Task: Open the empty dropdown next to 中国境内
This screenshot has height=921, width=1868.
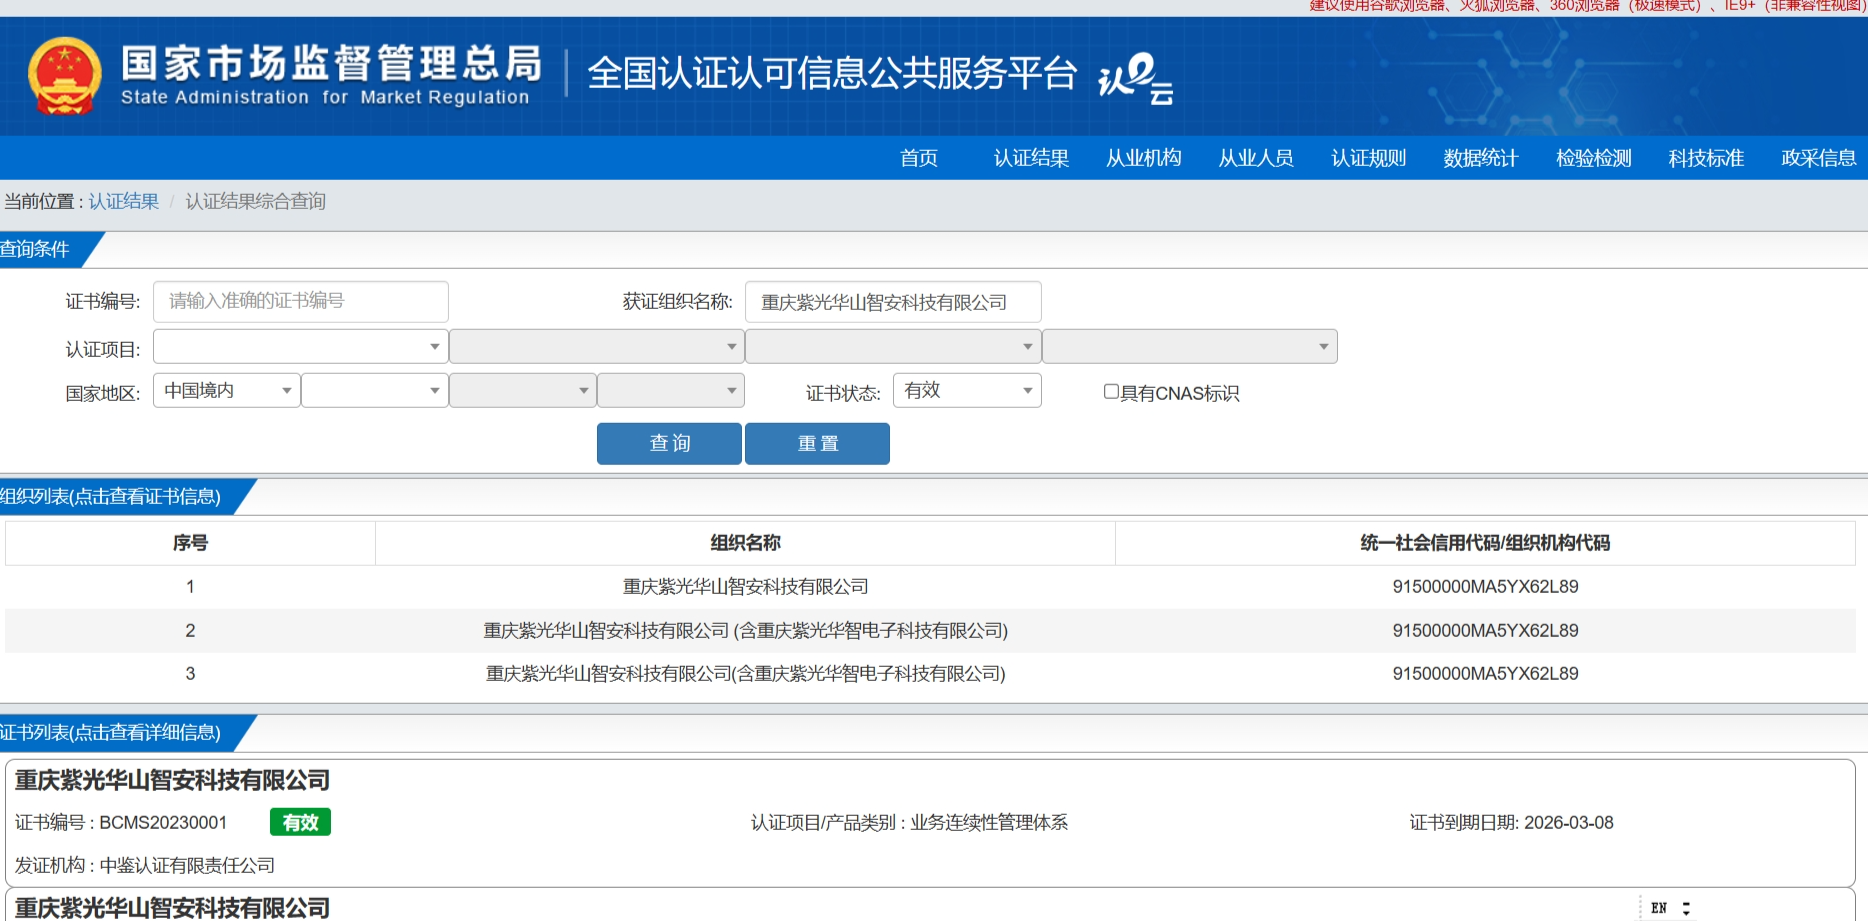Action: (375, 390)
